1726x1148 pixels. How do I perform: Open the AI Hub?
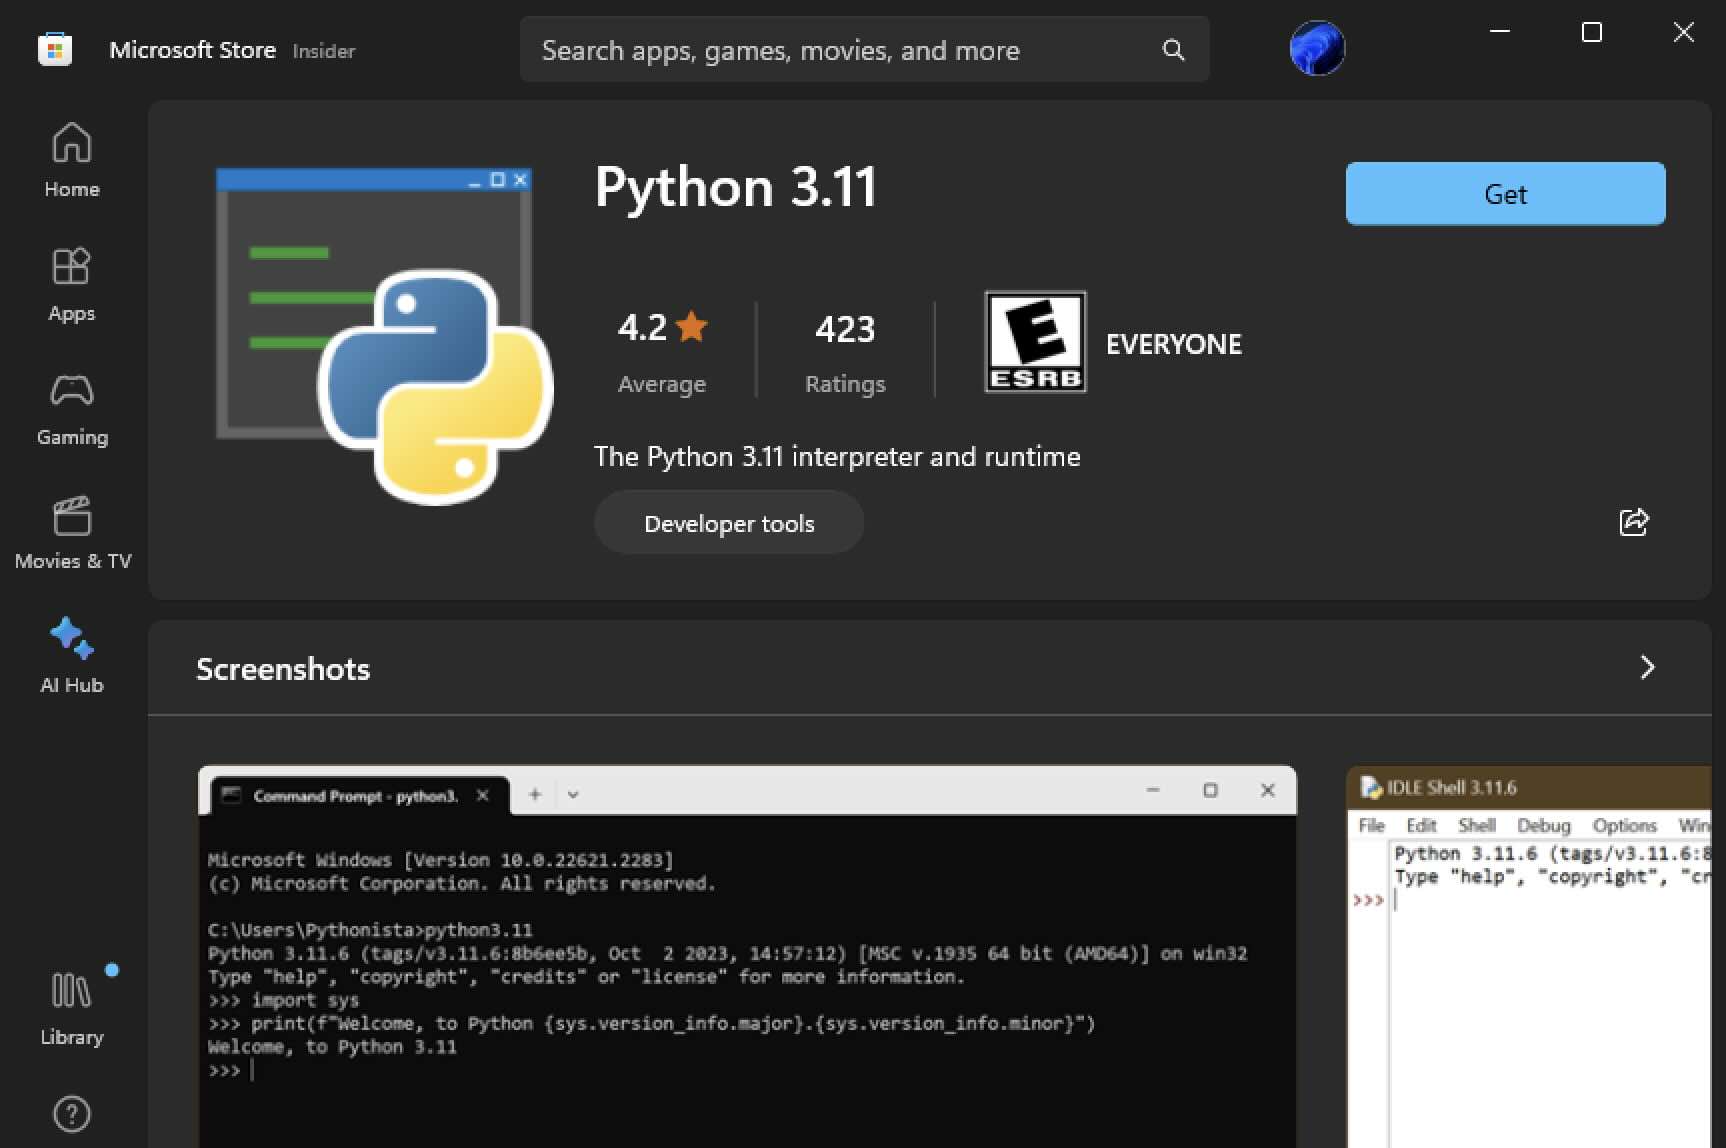(72, 657)
